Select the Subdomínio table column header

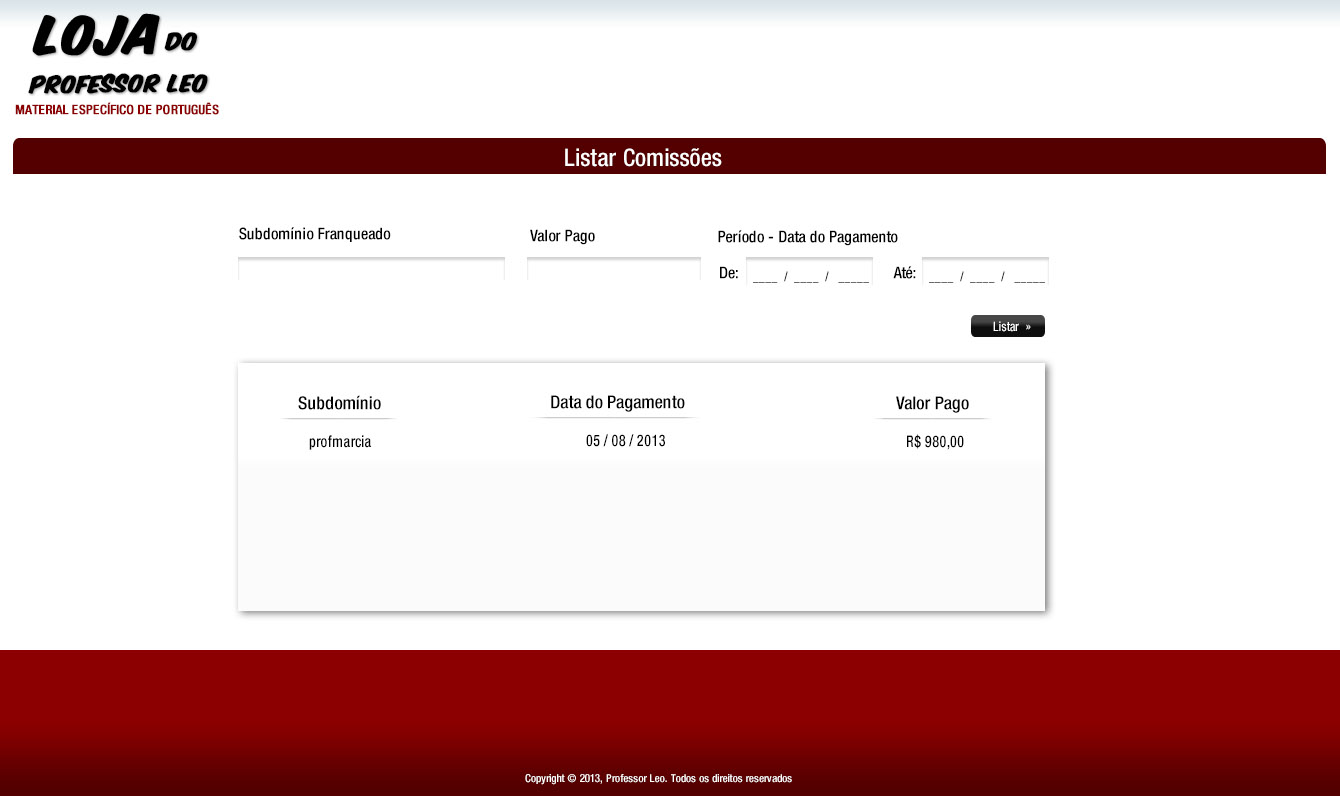(339, 404)
